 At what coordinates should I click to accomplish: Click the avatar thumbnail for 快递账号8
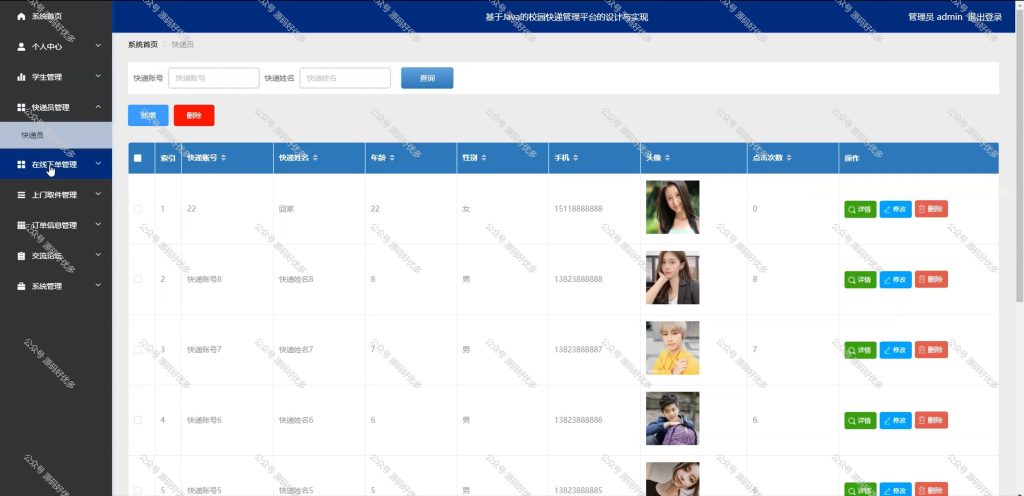point(673,277)
